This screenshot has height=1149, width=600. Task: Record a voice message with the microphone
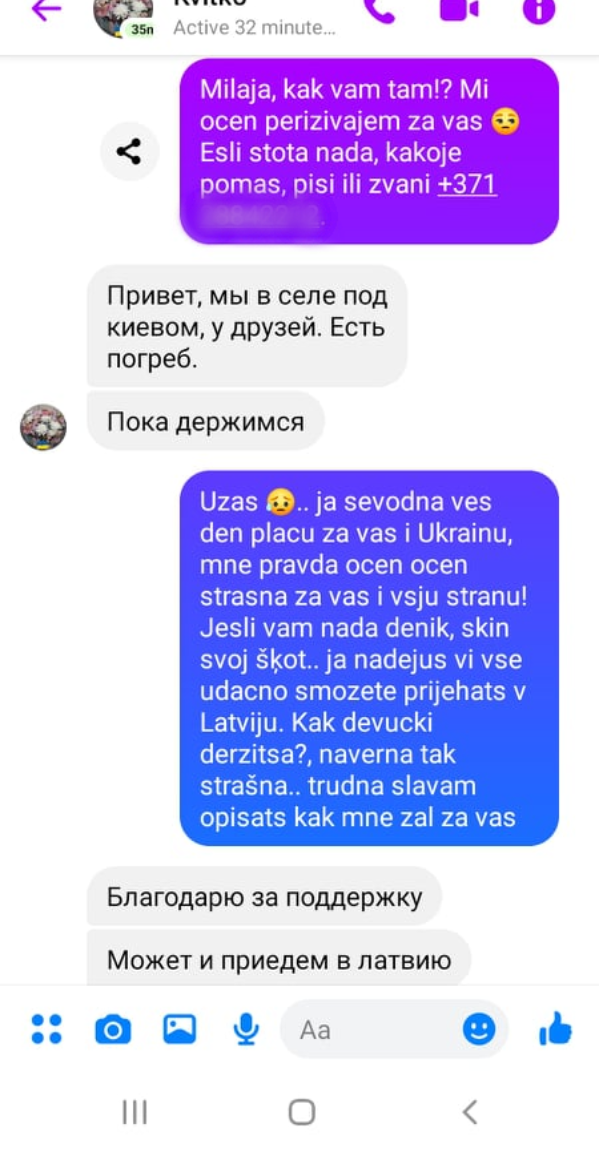(x=246, y=1029)
